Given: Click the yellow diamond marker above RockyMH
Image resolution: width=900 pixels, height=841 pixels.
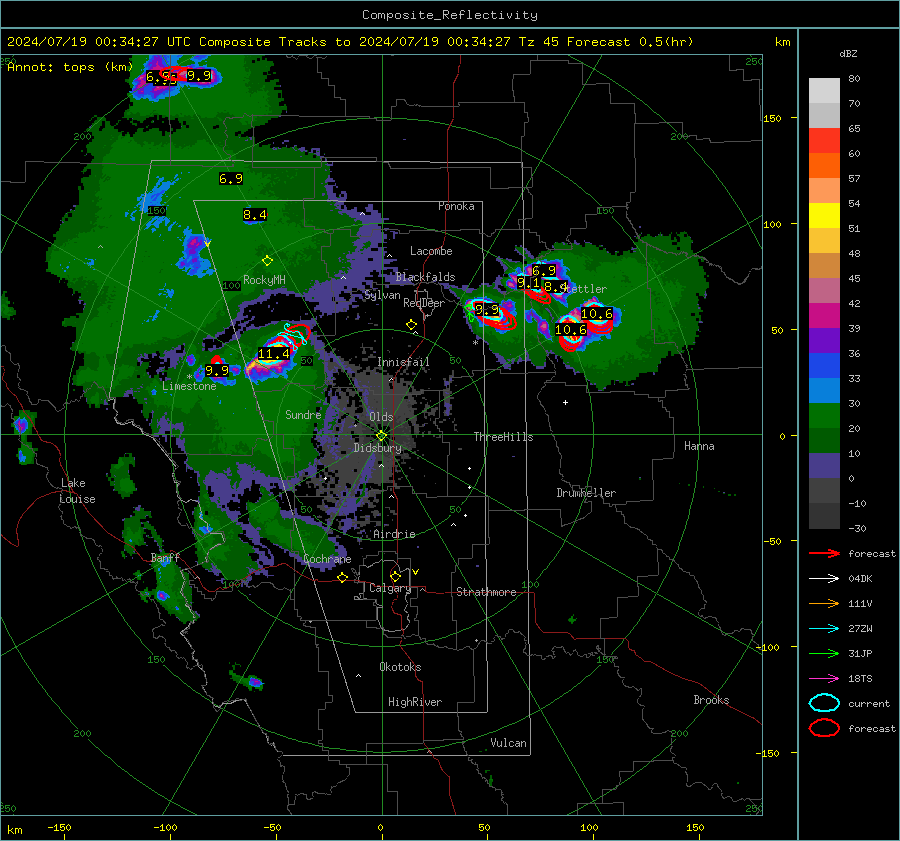Looking at the screenshot, I should point(267,261).
